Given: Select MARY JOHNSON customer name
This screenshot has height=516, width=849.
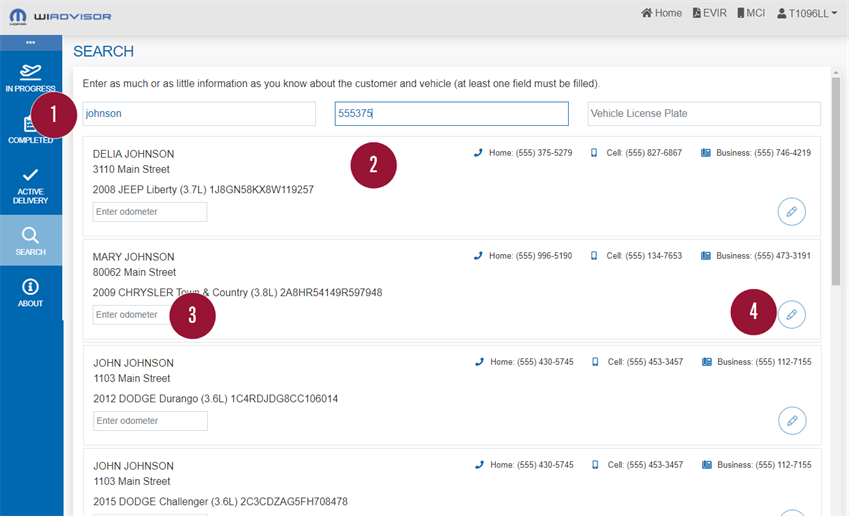Looking at the screenshot, I should (x=133, y=257).
